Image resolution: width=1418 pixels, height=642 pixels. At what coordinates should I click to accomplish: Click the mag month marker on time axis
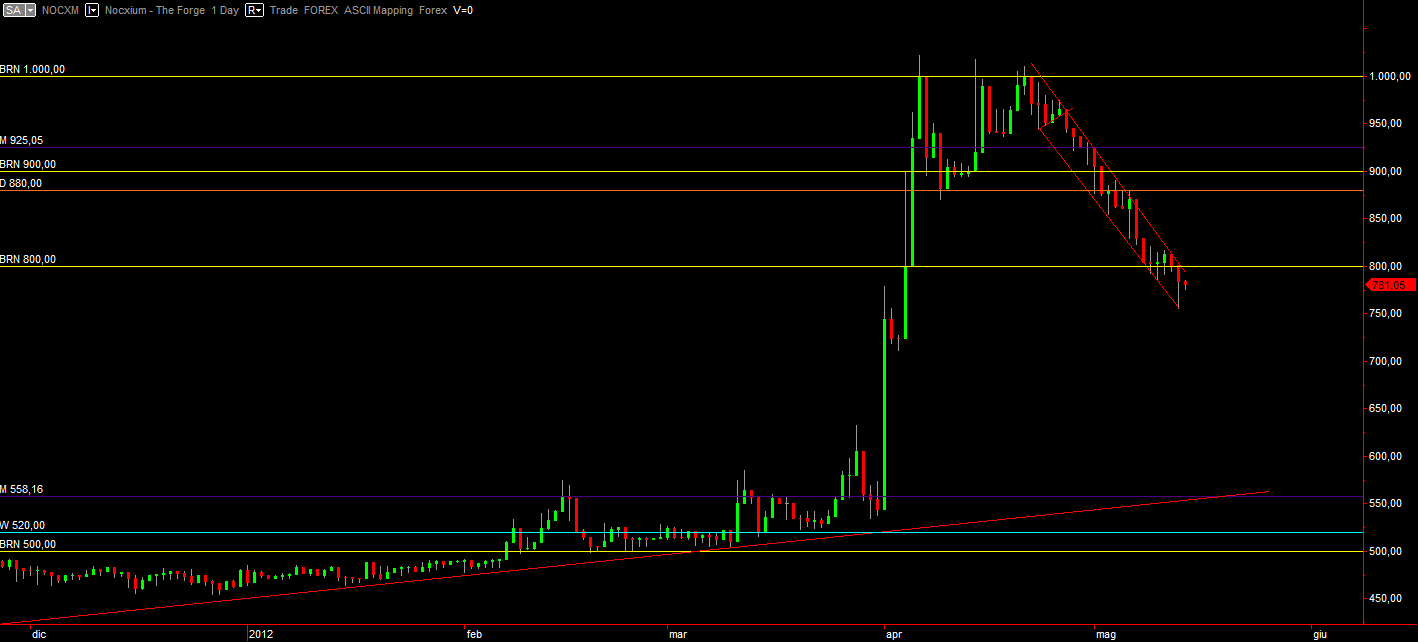pyautogui.click(x=1105, y=634)
